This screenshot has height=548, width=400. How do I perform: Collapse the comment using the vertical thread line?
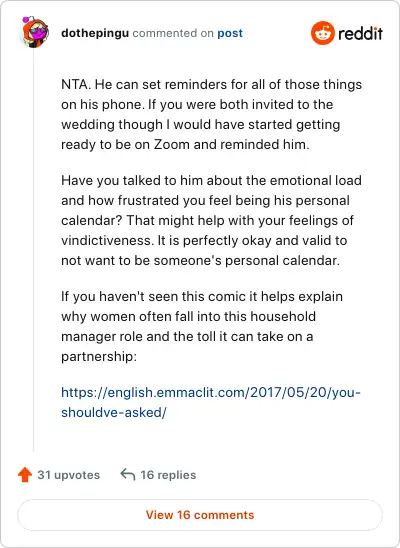pyautogui.click(x=34, y=250)
